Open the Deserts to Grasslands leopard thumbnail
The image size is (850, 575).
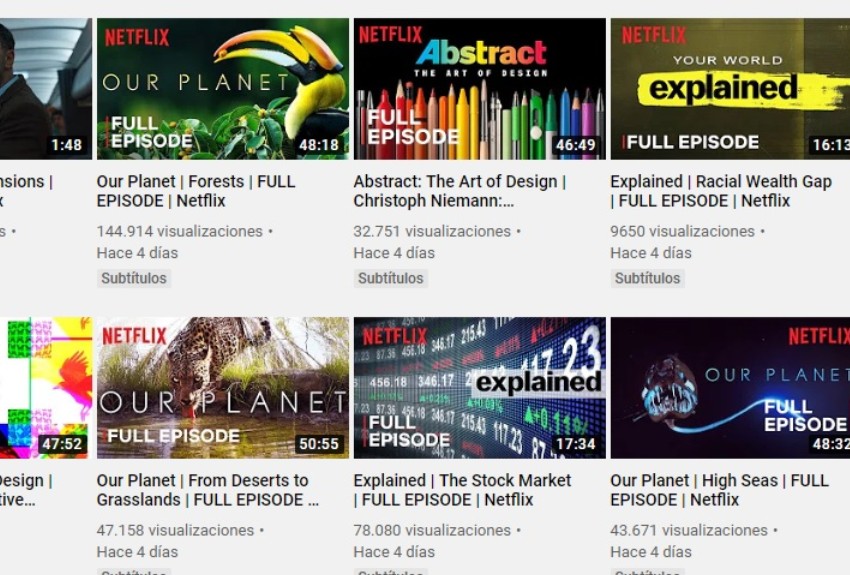(223, 388)
